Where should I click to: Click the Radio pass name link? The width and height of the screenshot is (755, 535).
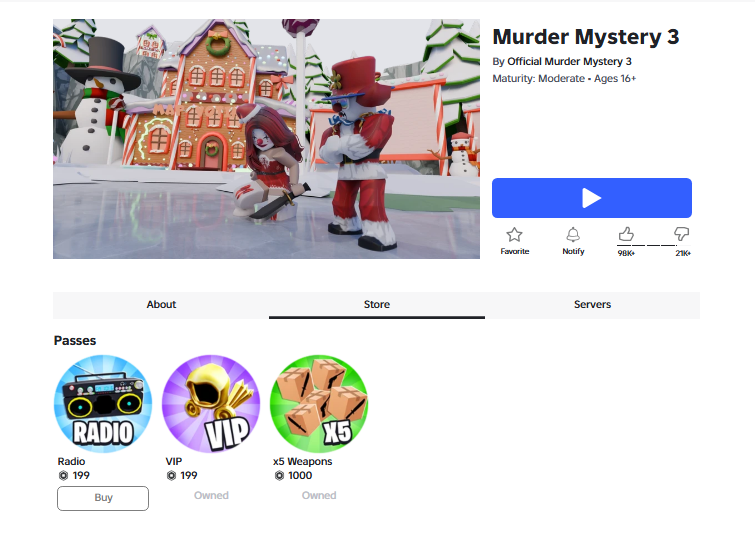[71, 461]
